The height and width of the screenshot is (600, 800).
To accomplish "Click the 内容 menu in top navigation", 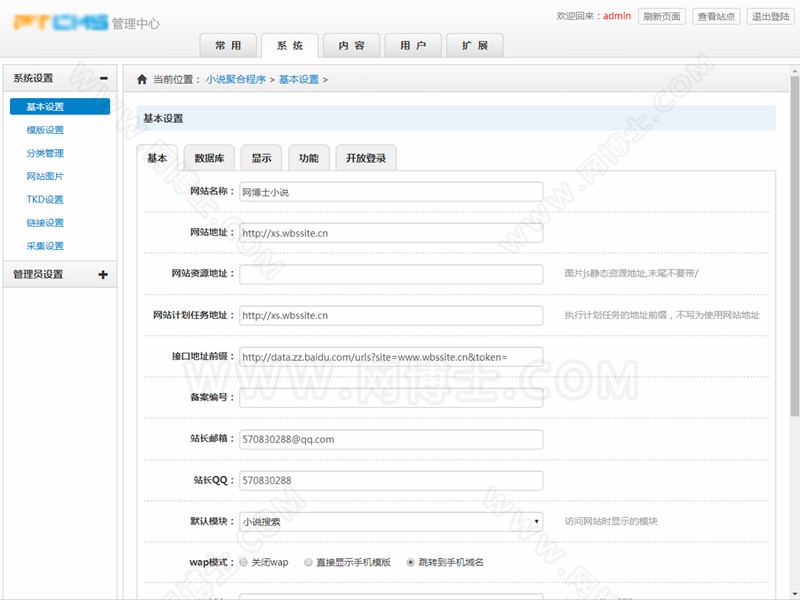I will [352, 44].
